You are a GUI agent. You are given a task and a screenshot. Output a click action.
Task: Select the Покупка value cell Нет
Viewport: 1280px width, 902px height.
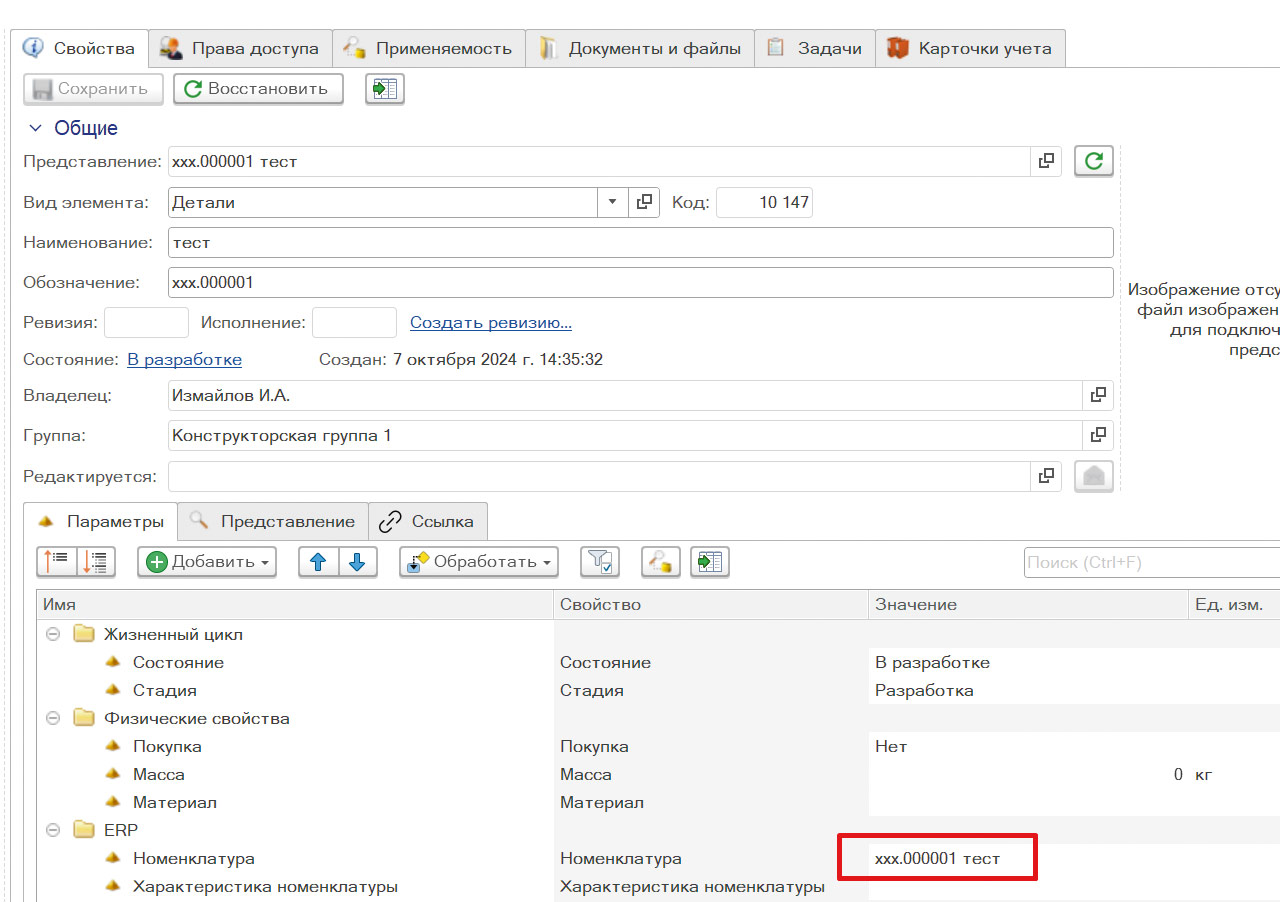[1028, 746]
